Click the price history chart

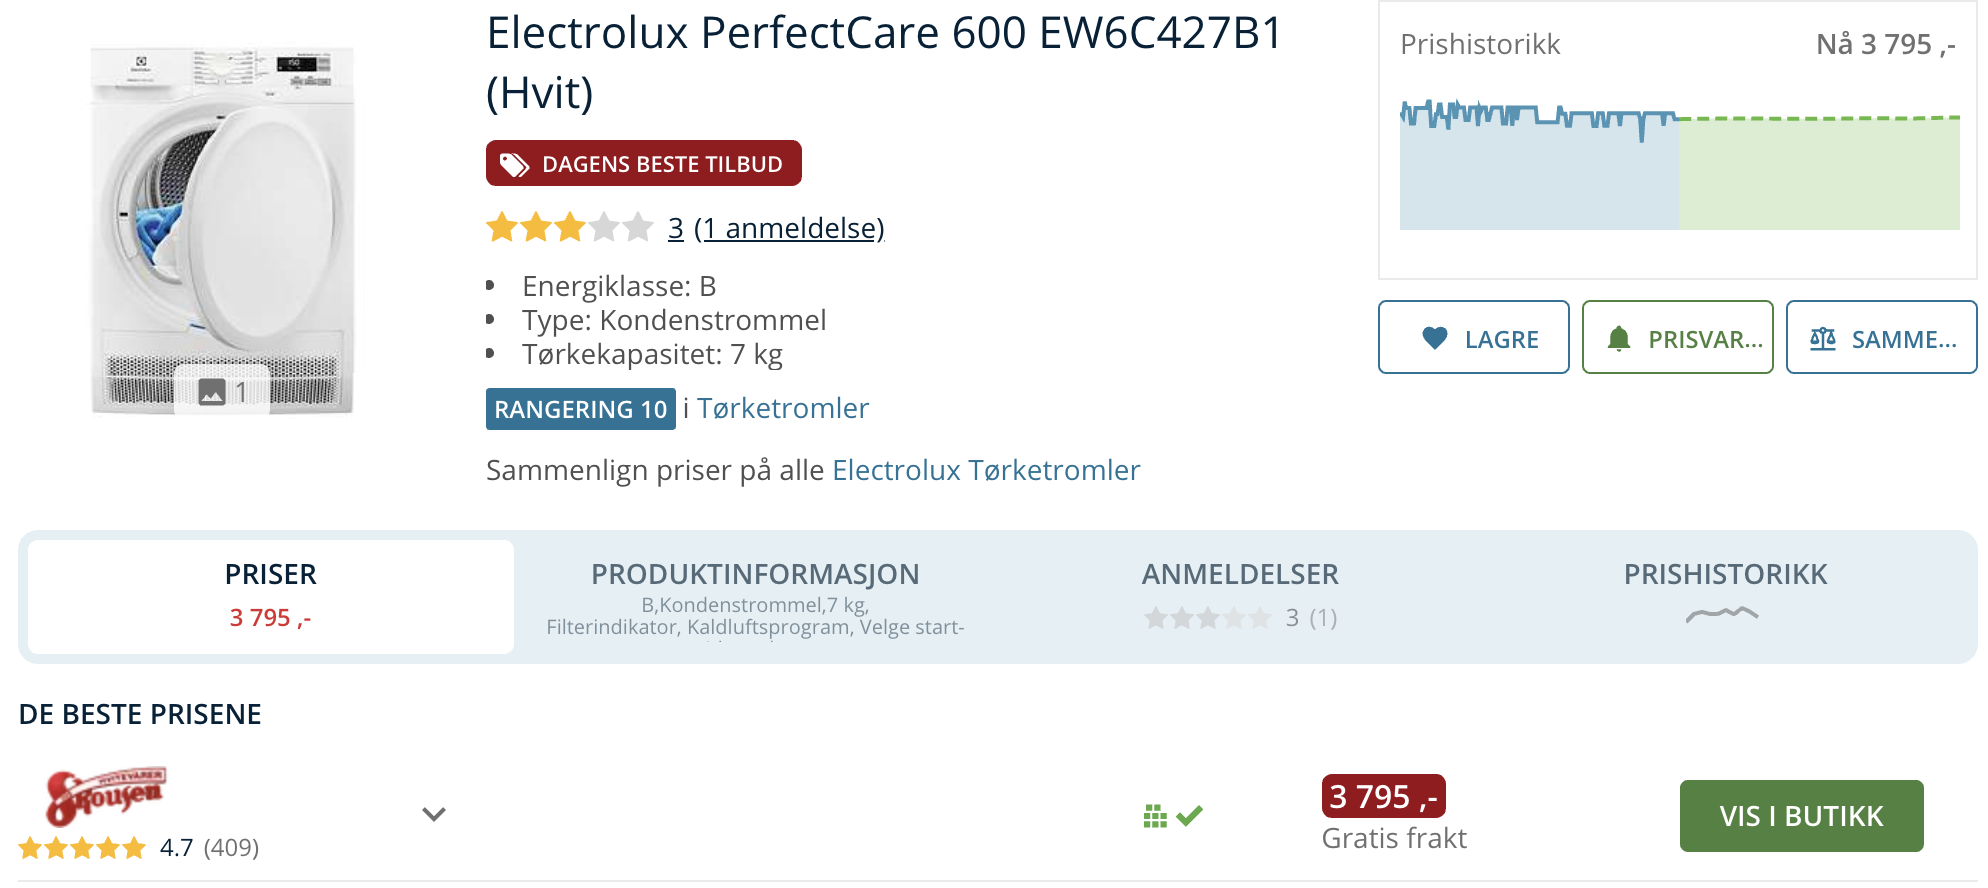[x=1679, y=165]
